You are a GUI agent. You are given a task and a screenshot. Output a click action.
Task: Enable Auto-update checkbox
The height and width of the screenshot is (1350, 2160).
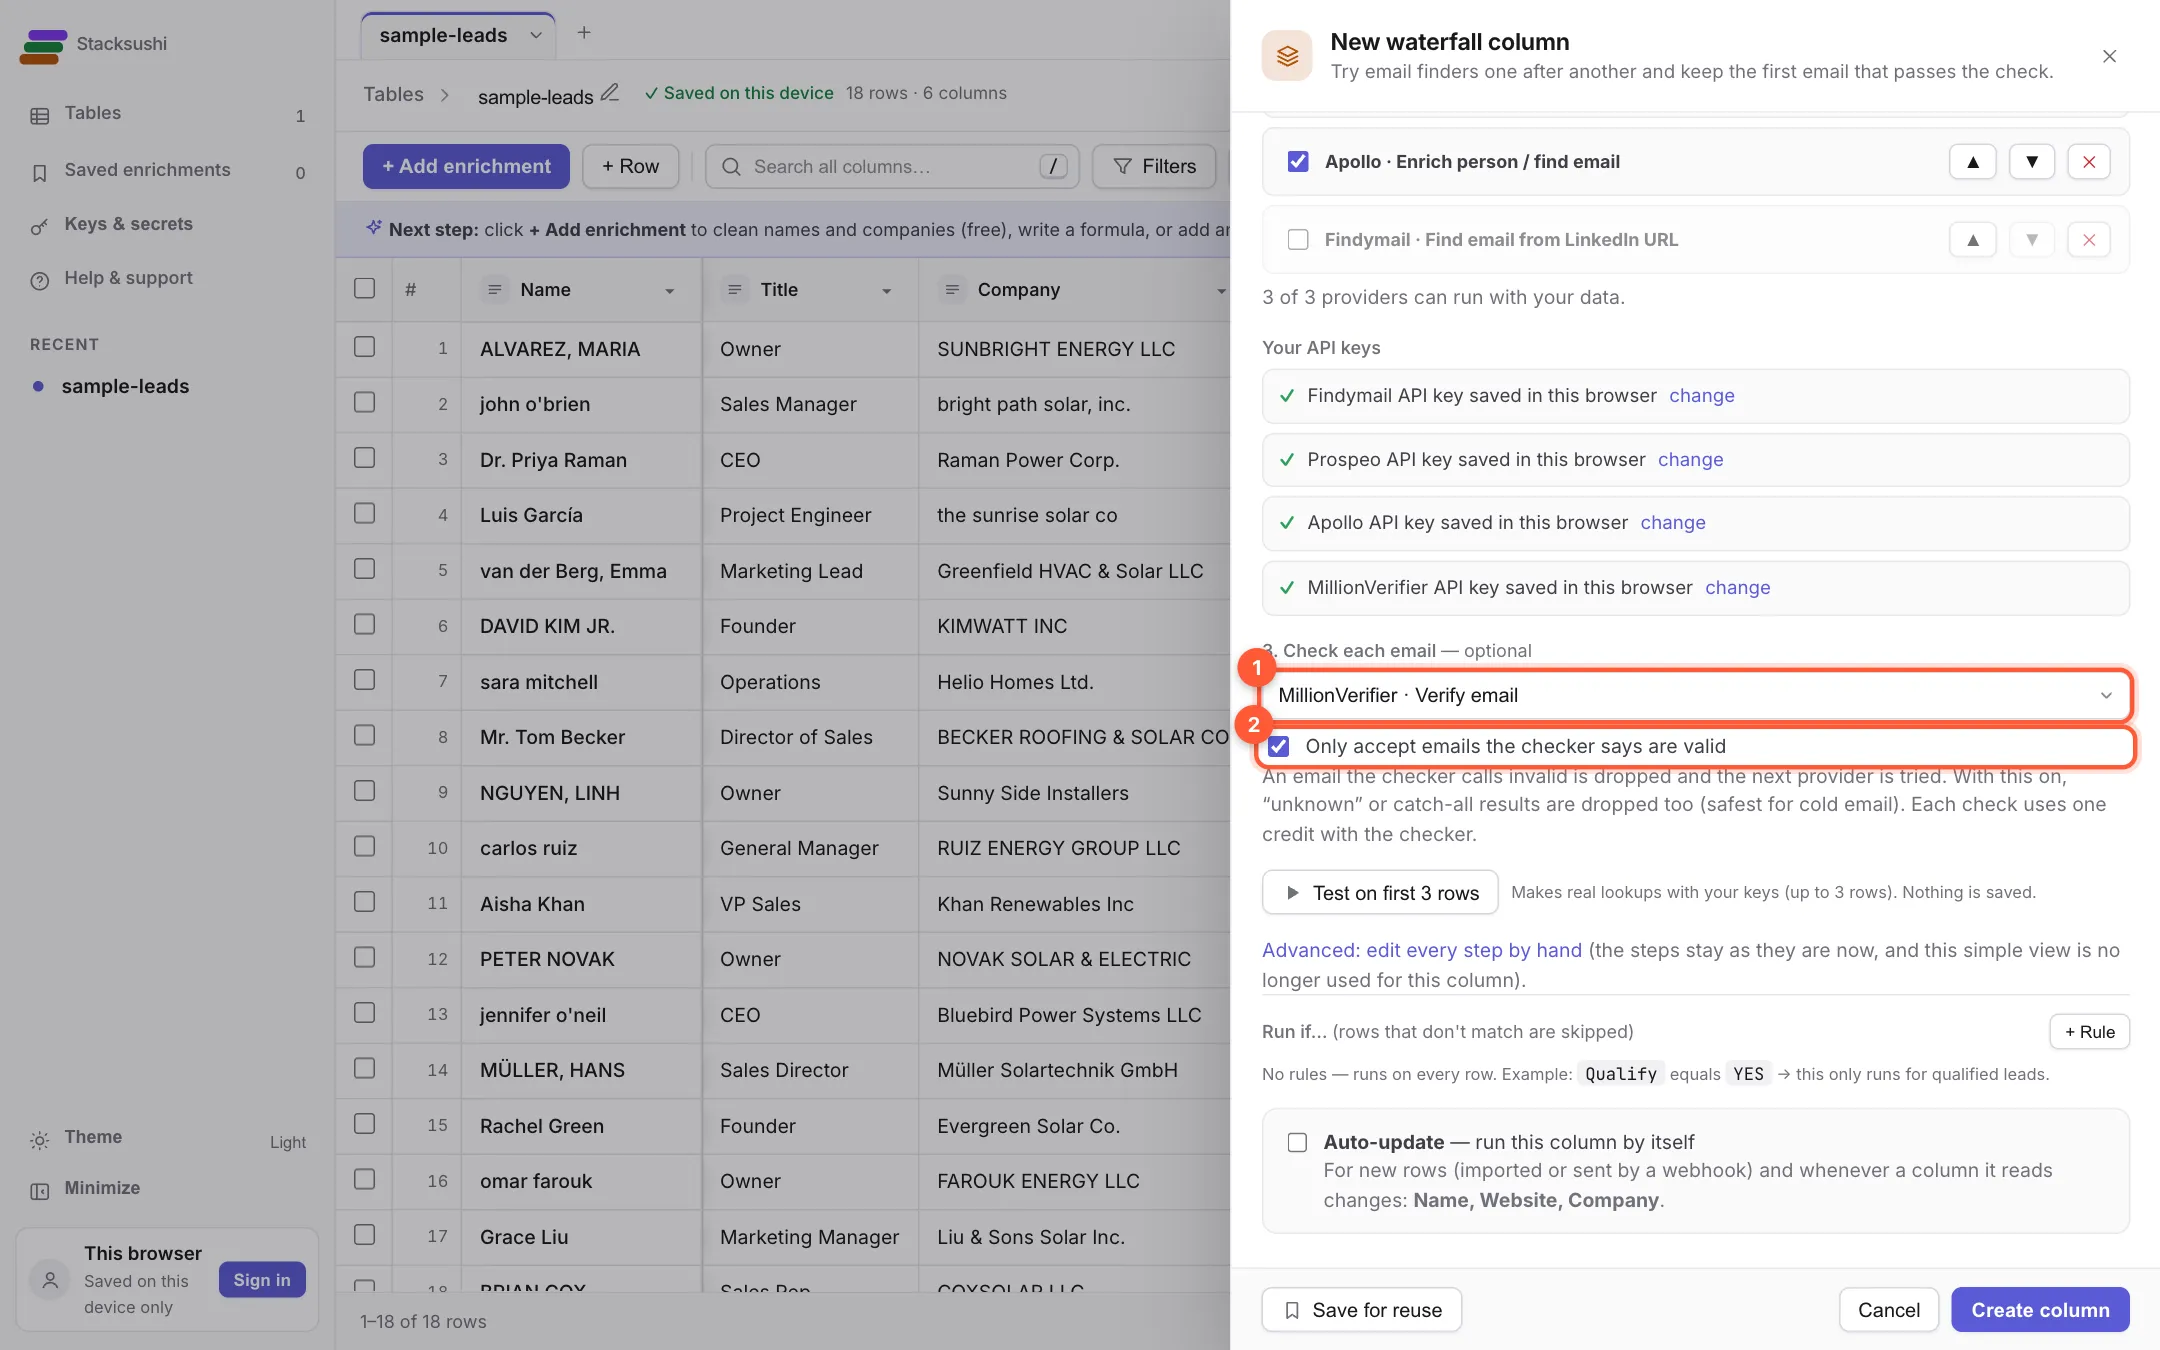tap(1297, 1143)
